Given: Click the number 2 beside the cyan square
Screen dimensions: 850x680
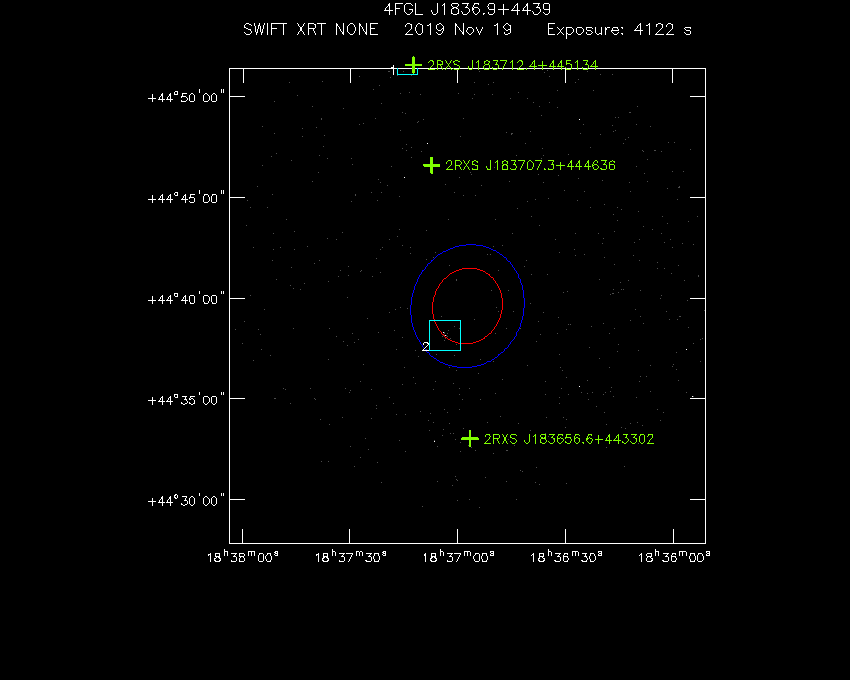Looking at the screenshot, I should point(426,347).
